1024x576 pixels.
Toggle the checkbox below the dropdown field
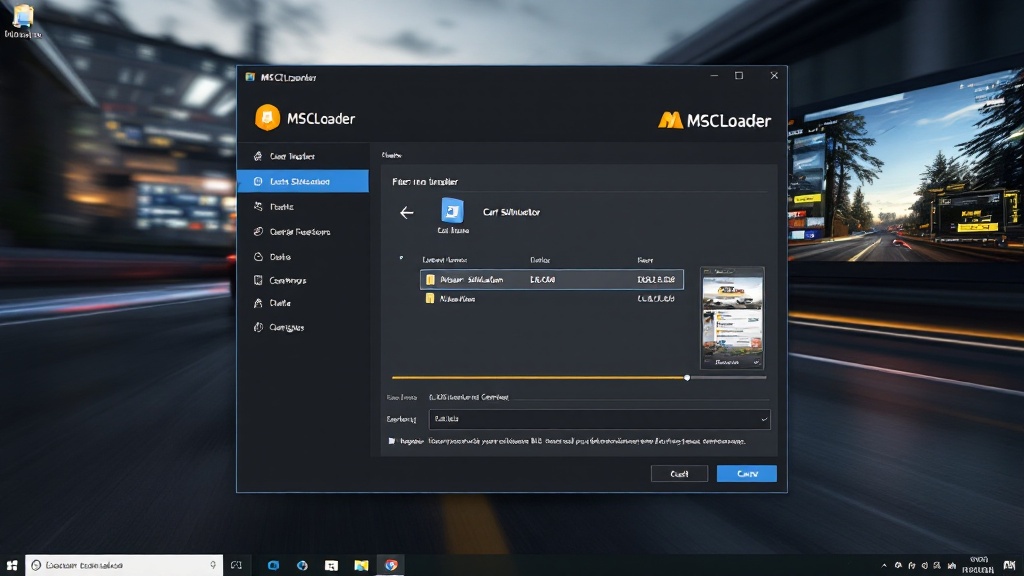pyautogui.click(x=392, y=441)
